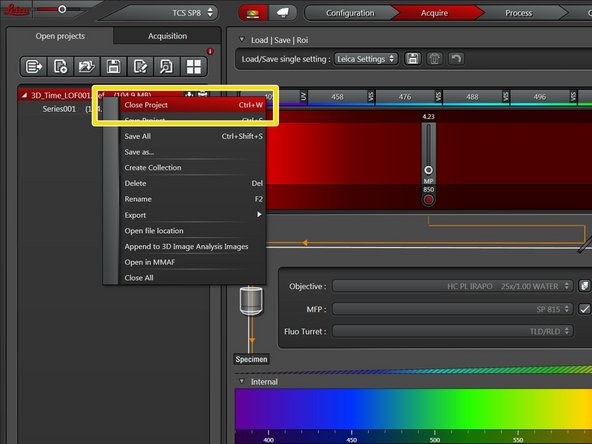
Task: Click the undo arrow icon beside trash
Action: (x=456, y=59)
